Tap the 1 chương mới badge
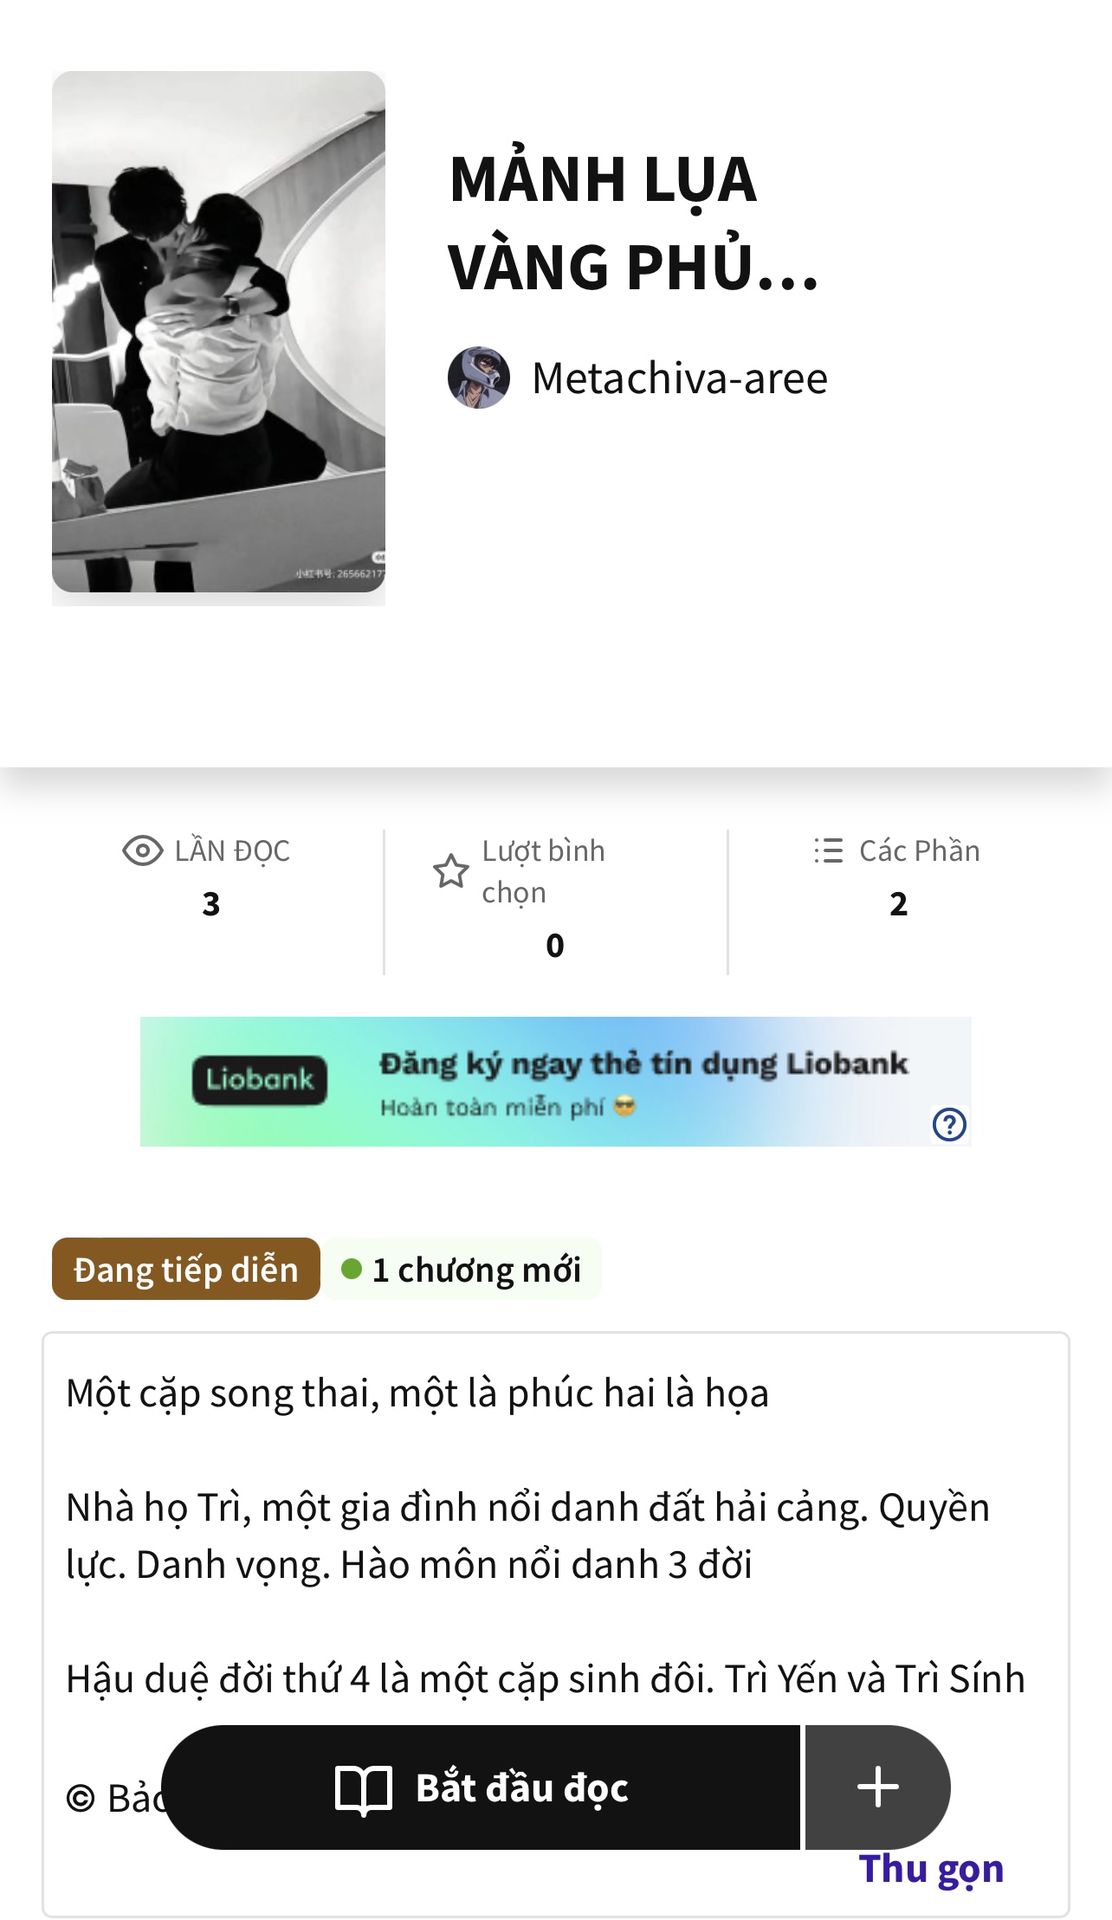The height and width of the screenshot is (1920, 1112). 462,1269
